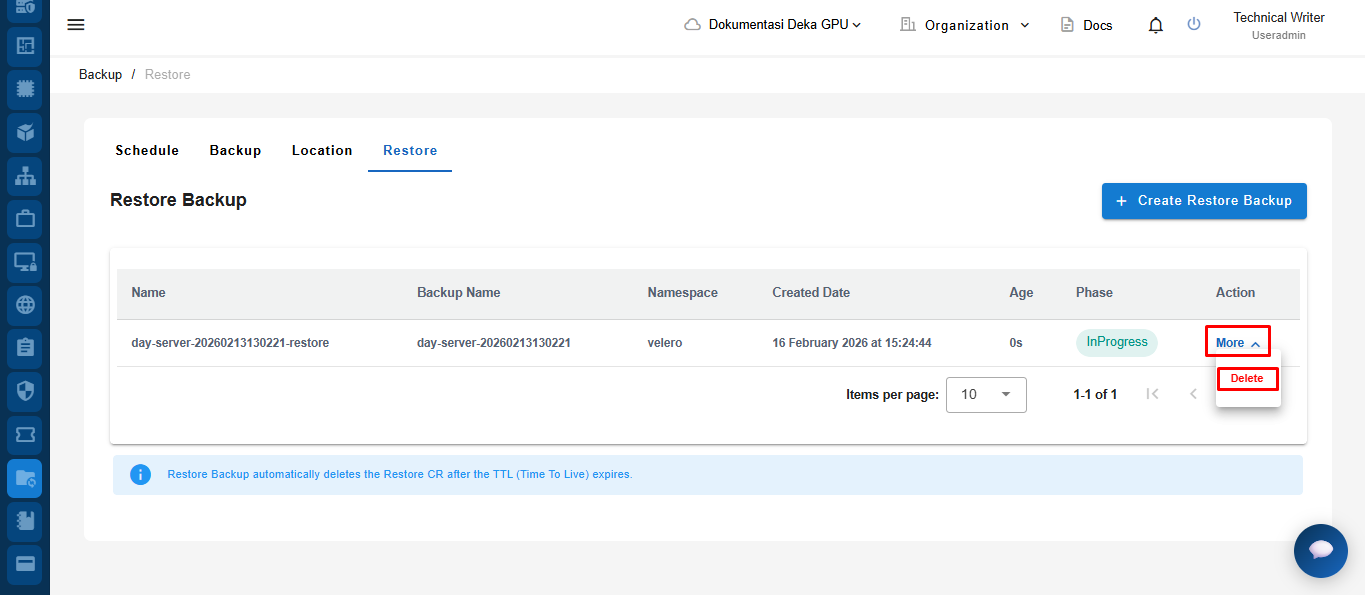
Task: Collapse the More action menu
Action: click(x=1237, y=343)
